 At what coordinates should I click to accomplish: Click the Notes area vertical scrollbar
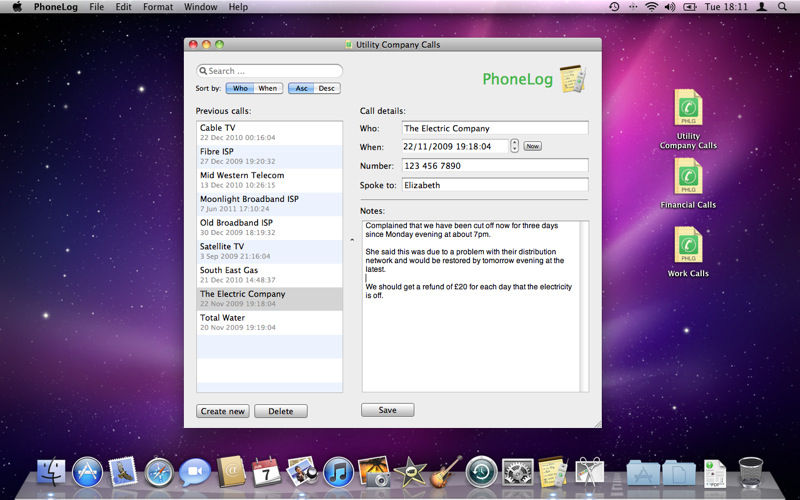coord(585,306)
